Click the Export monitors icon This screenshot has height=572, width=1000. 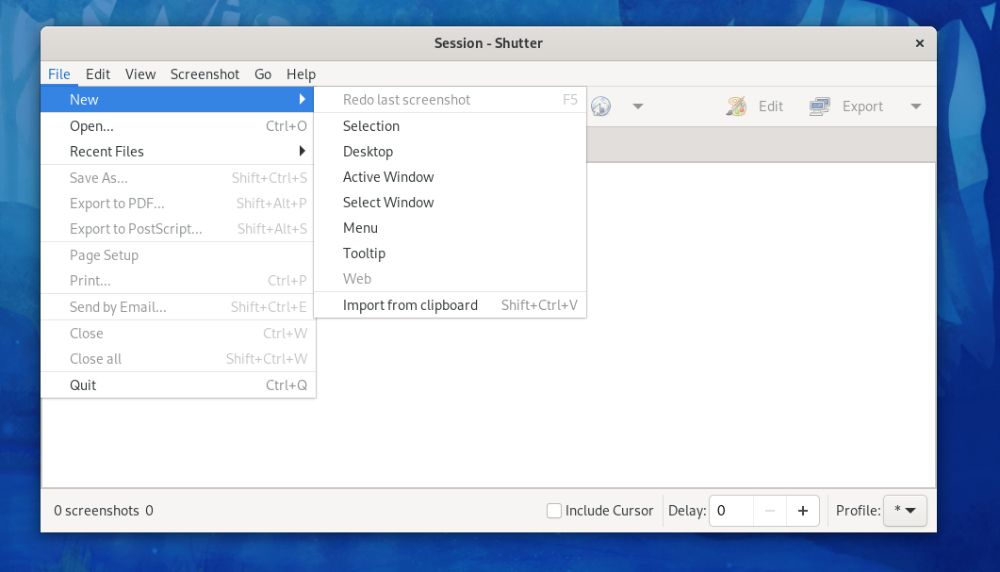820,106
